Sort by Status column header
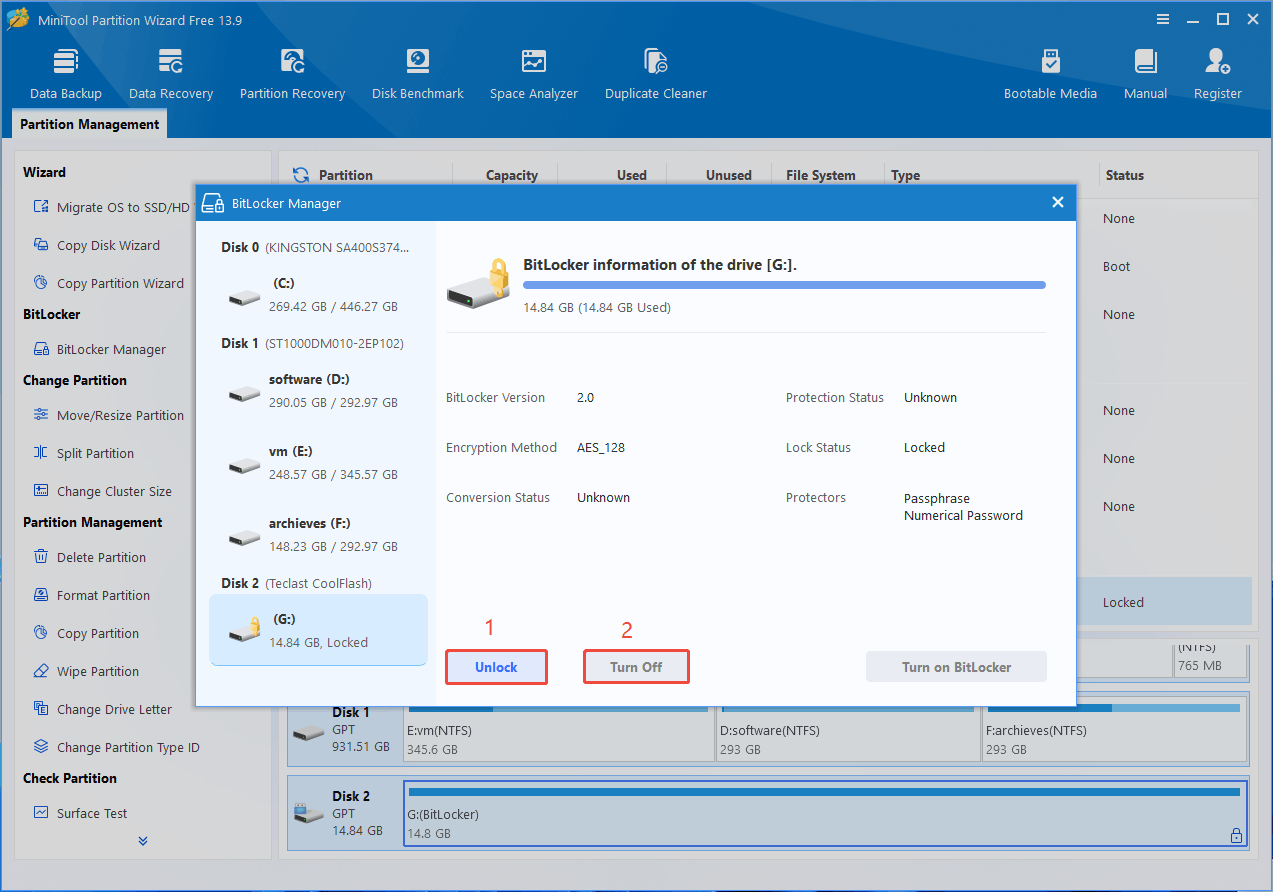1273x892 pixels. [1125, 175]
